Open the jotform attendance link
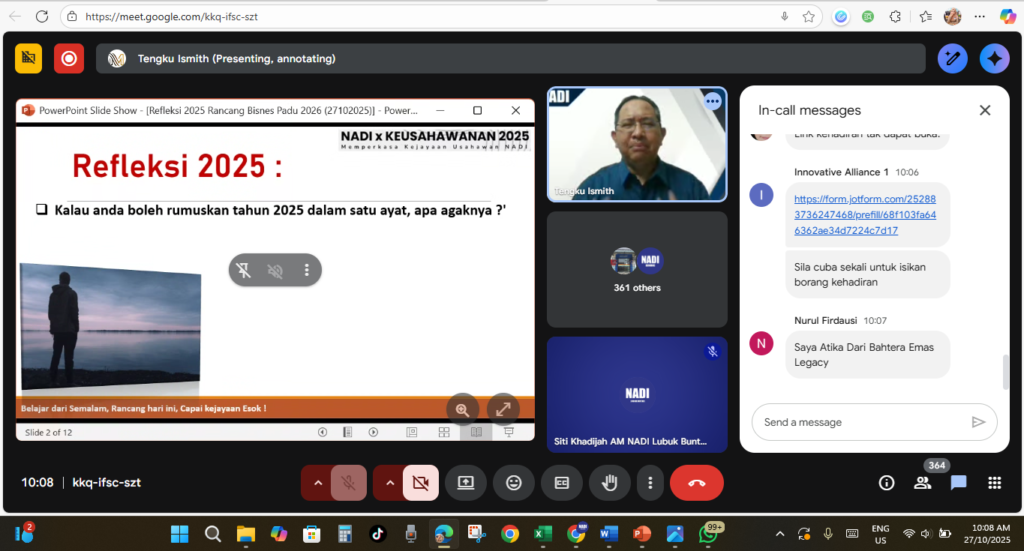 (866, 214)
